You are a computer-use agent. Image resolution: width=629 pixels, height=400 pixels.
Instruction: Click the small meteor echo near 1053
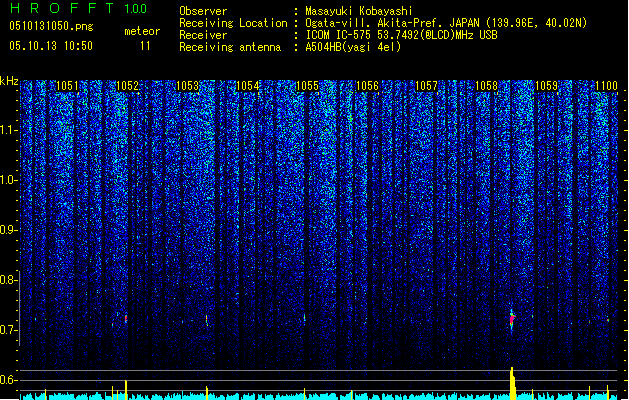pos(207,320)
